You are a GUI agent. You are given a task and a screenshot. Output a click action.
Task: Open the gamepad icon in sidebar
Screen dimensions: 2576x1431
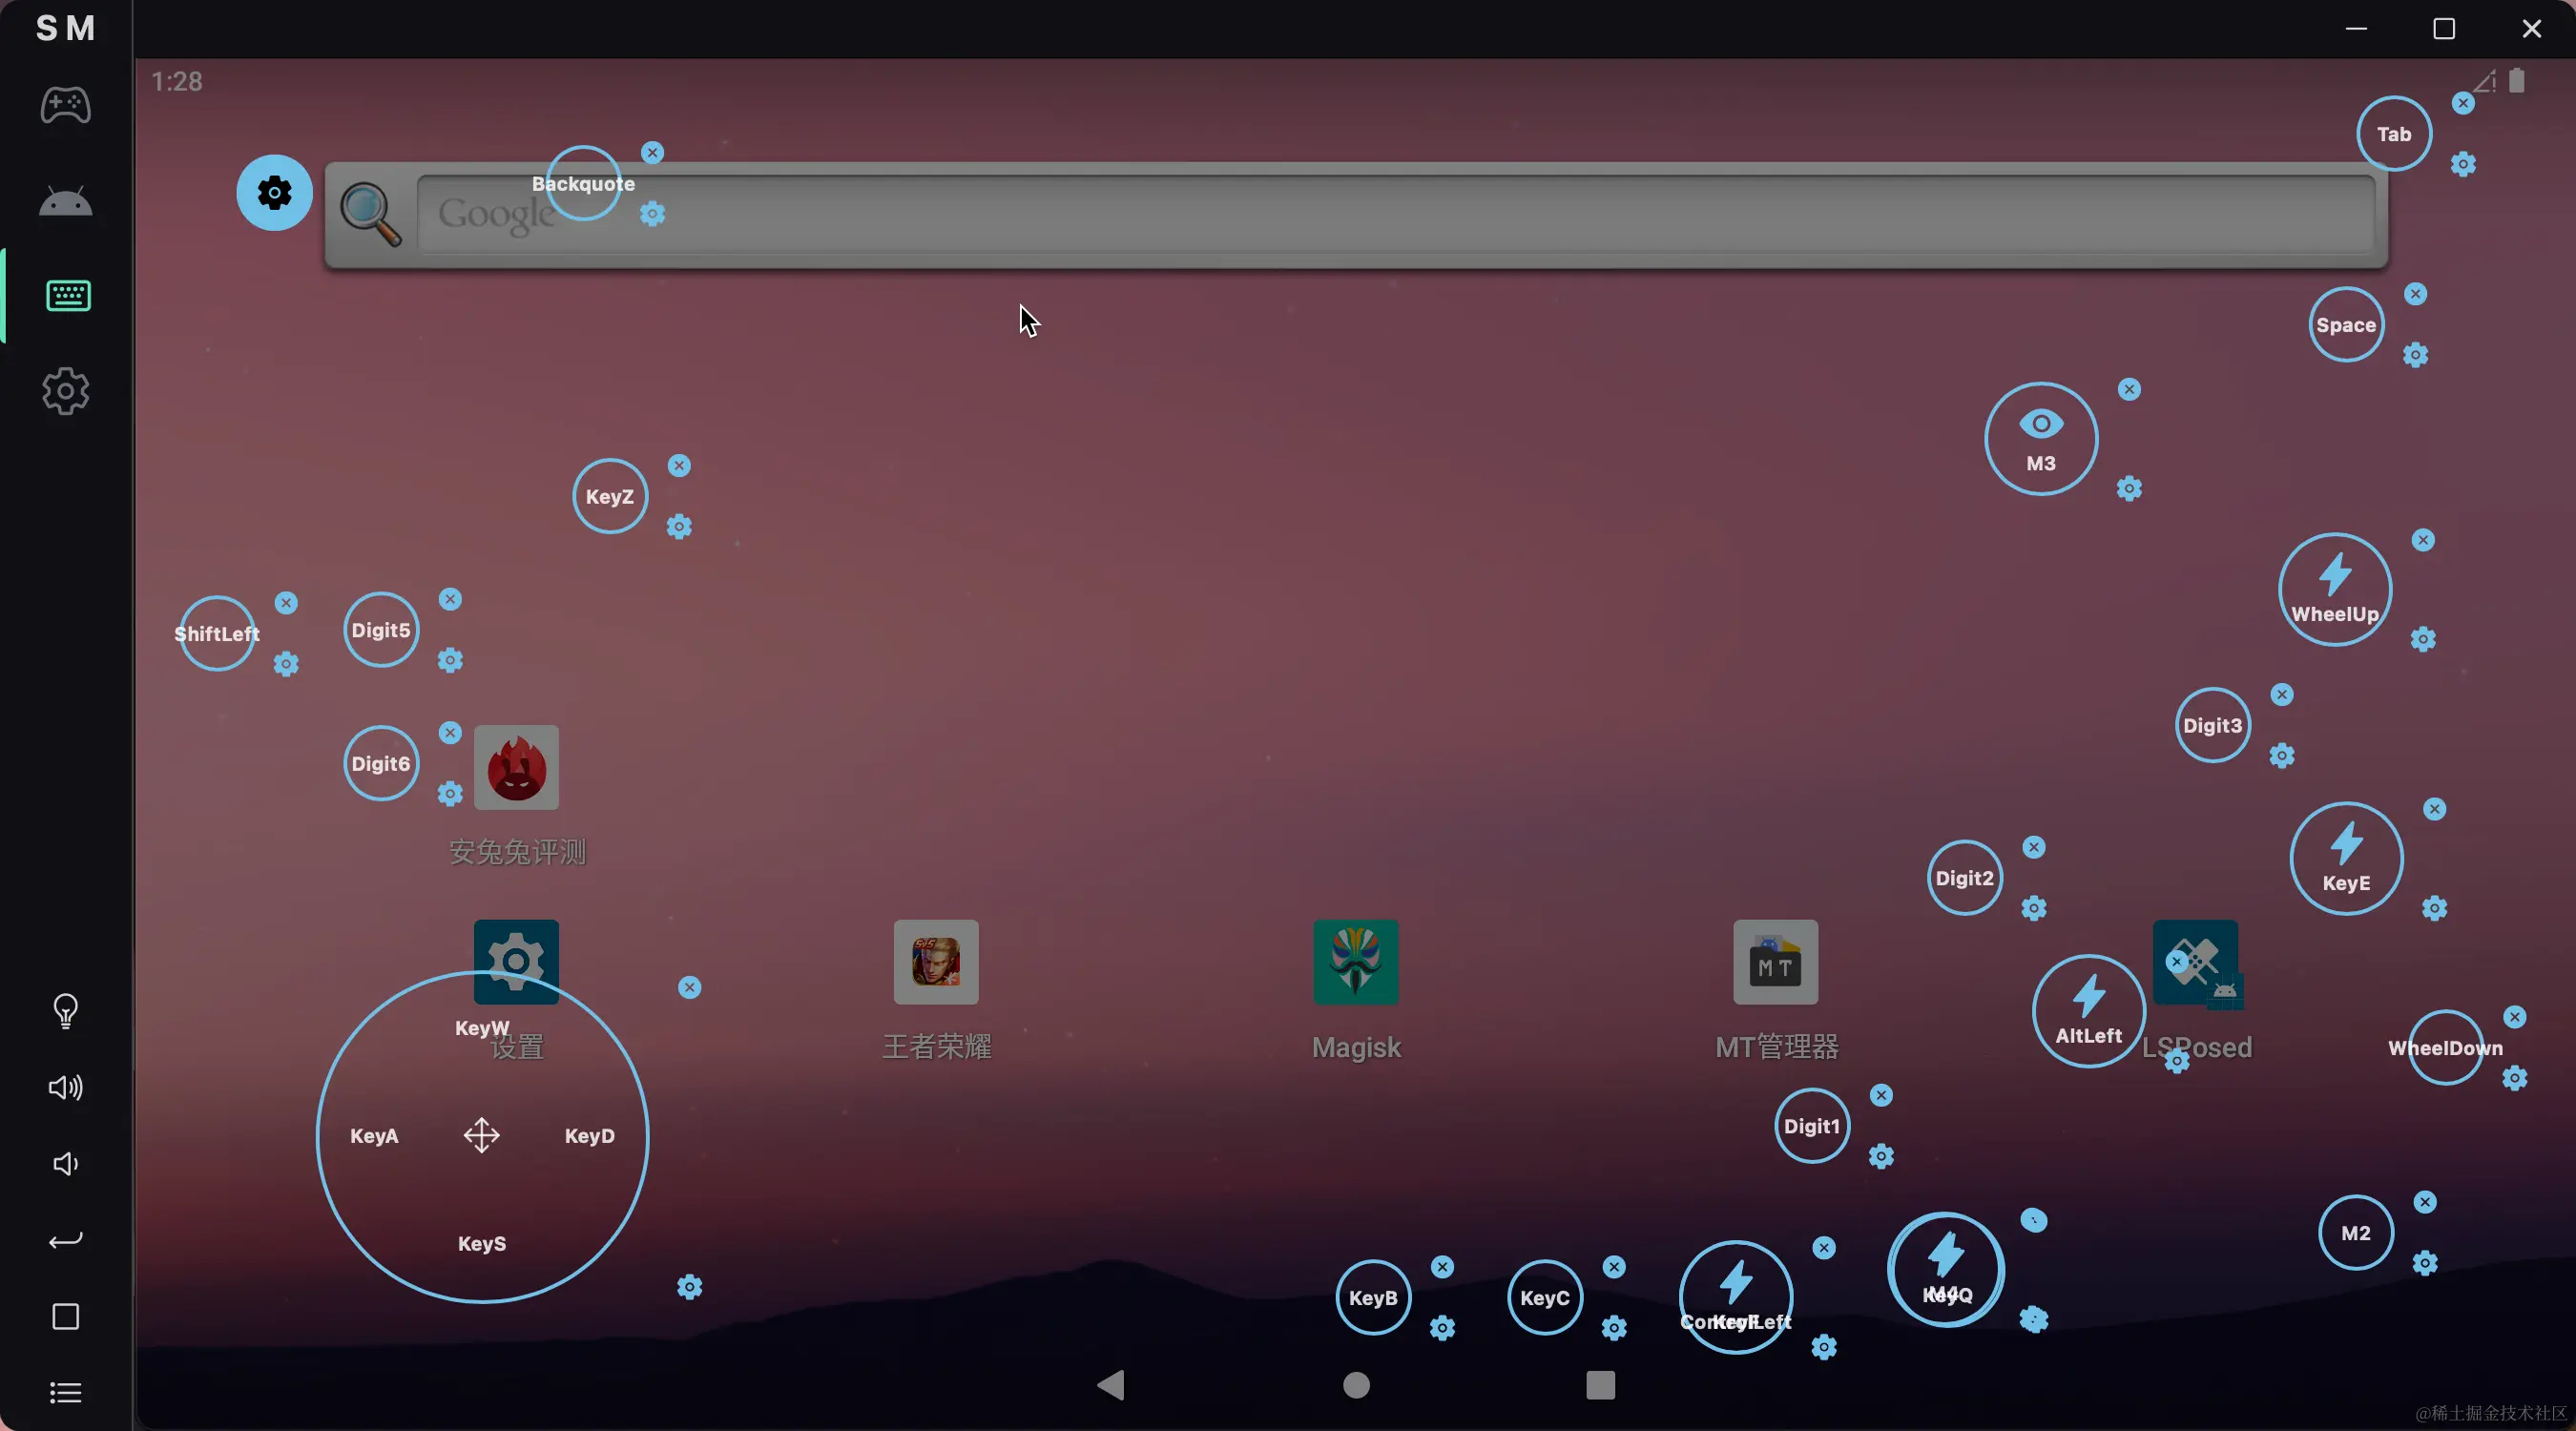click(x=66, y=105)
